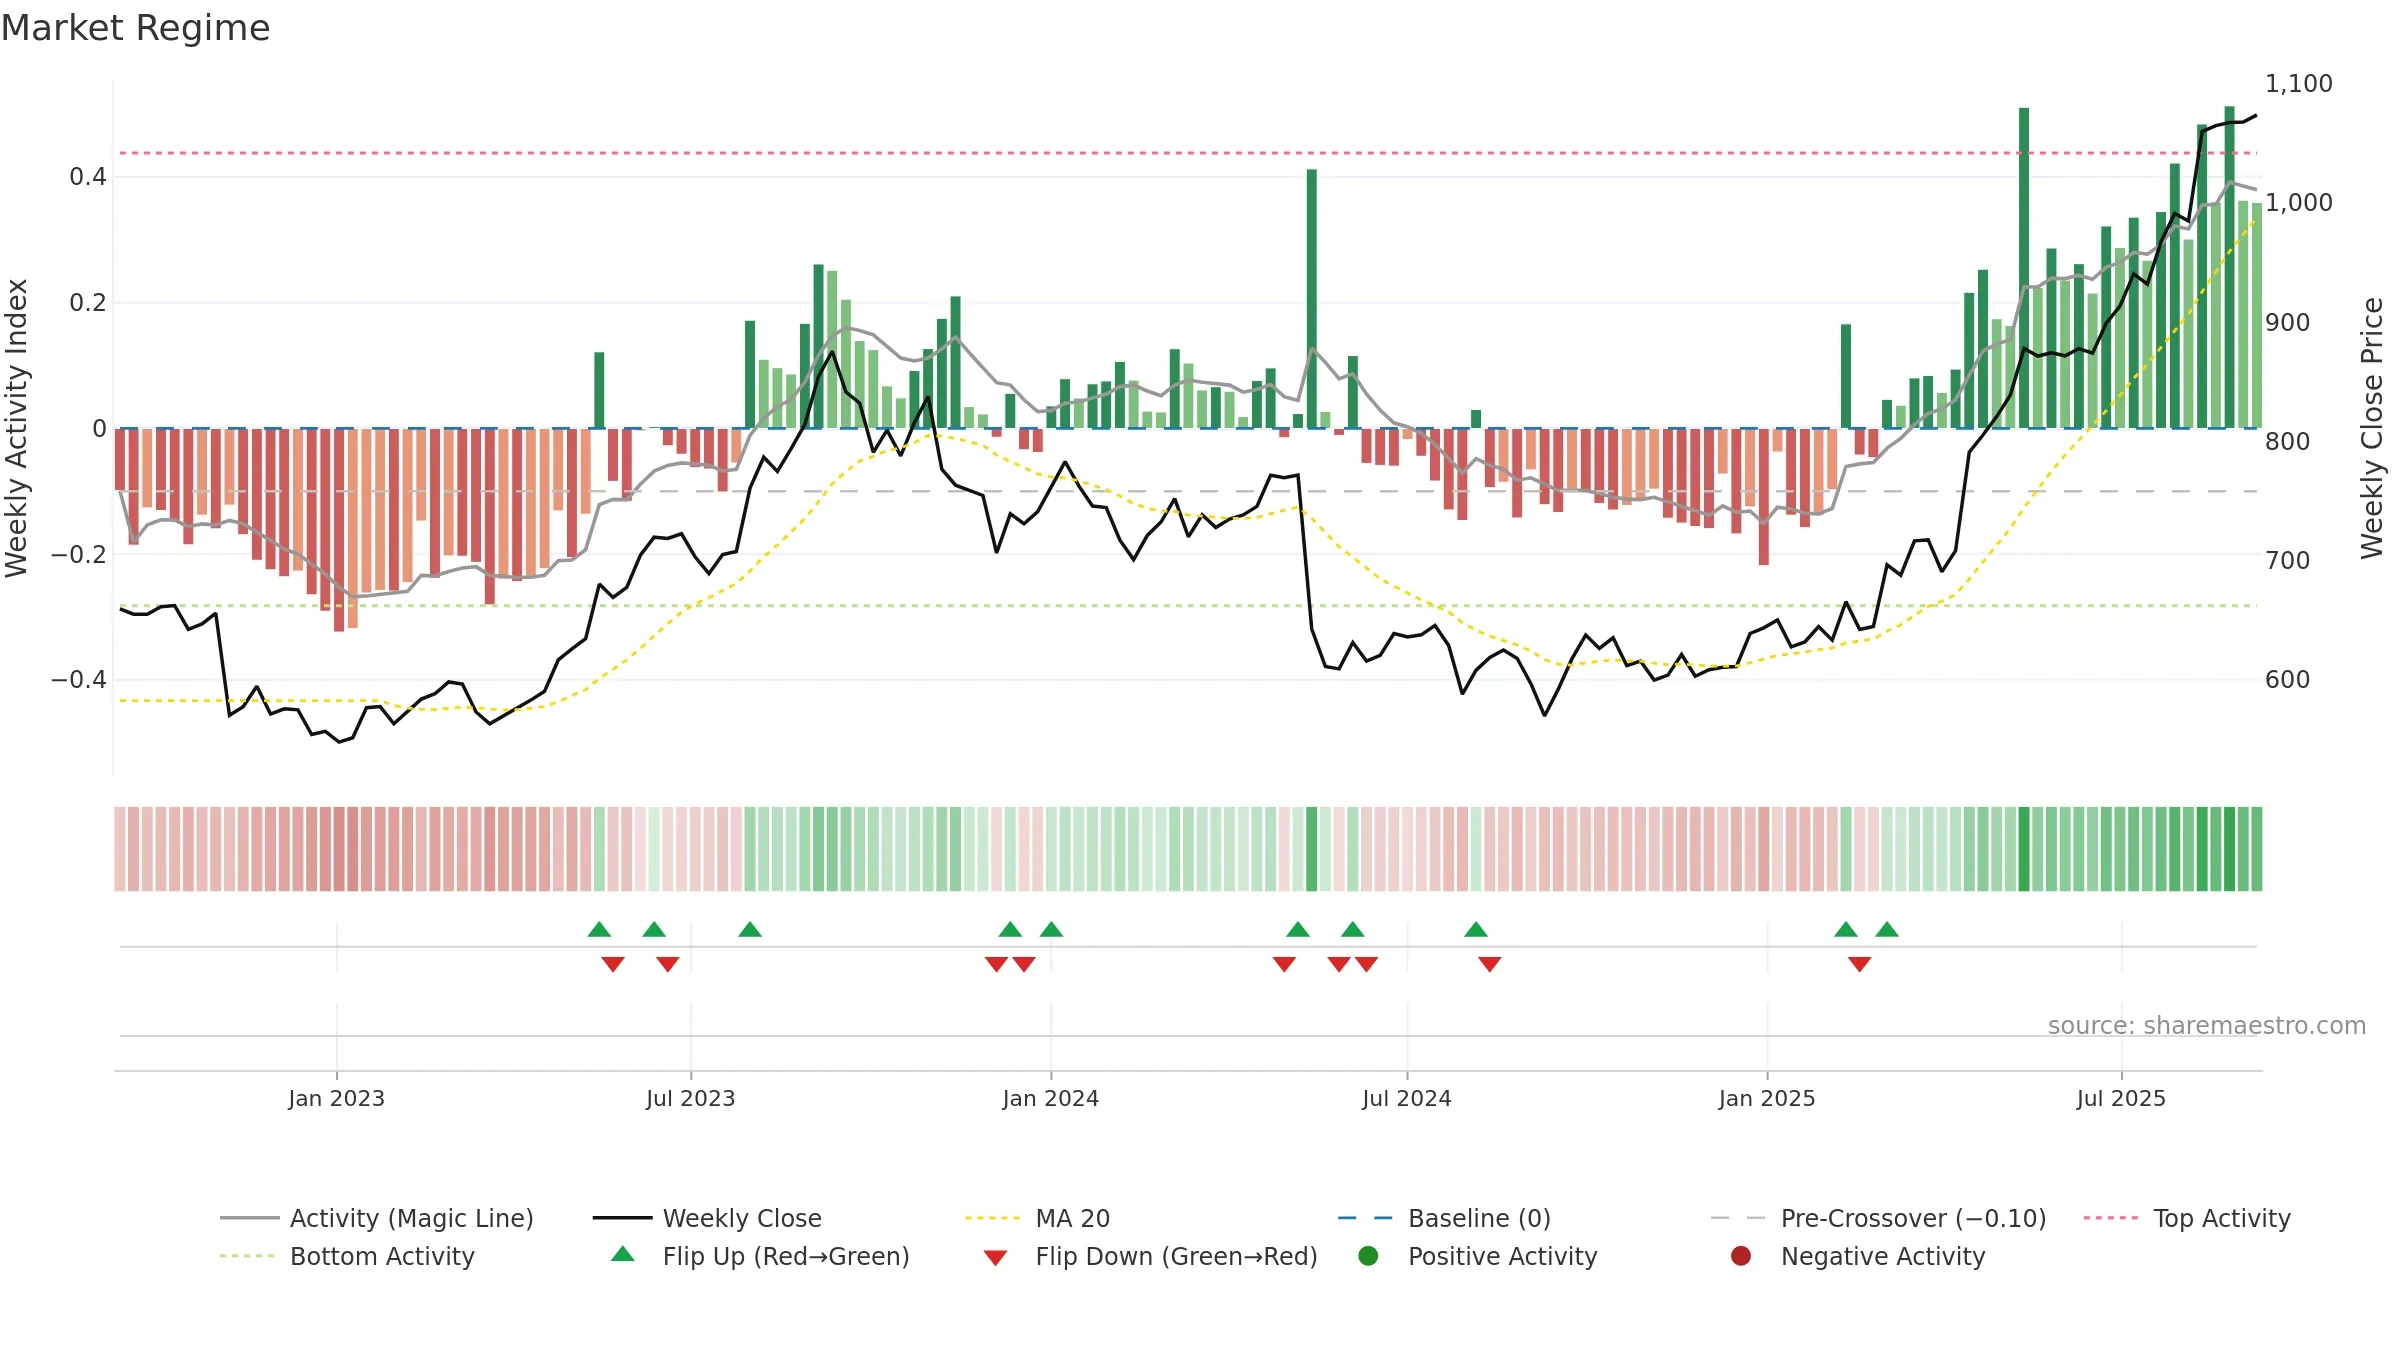Click the Negative Activity red circle icon

(x=1741, y=1255)
